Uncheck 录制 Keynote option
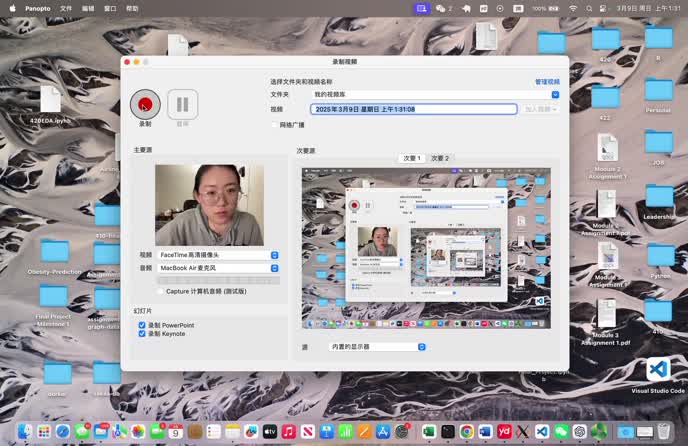 tap(142, 334)
